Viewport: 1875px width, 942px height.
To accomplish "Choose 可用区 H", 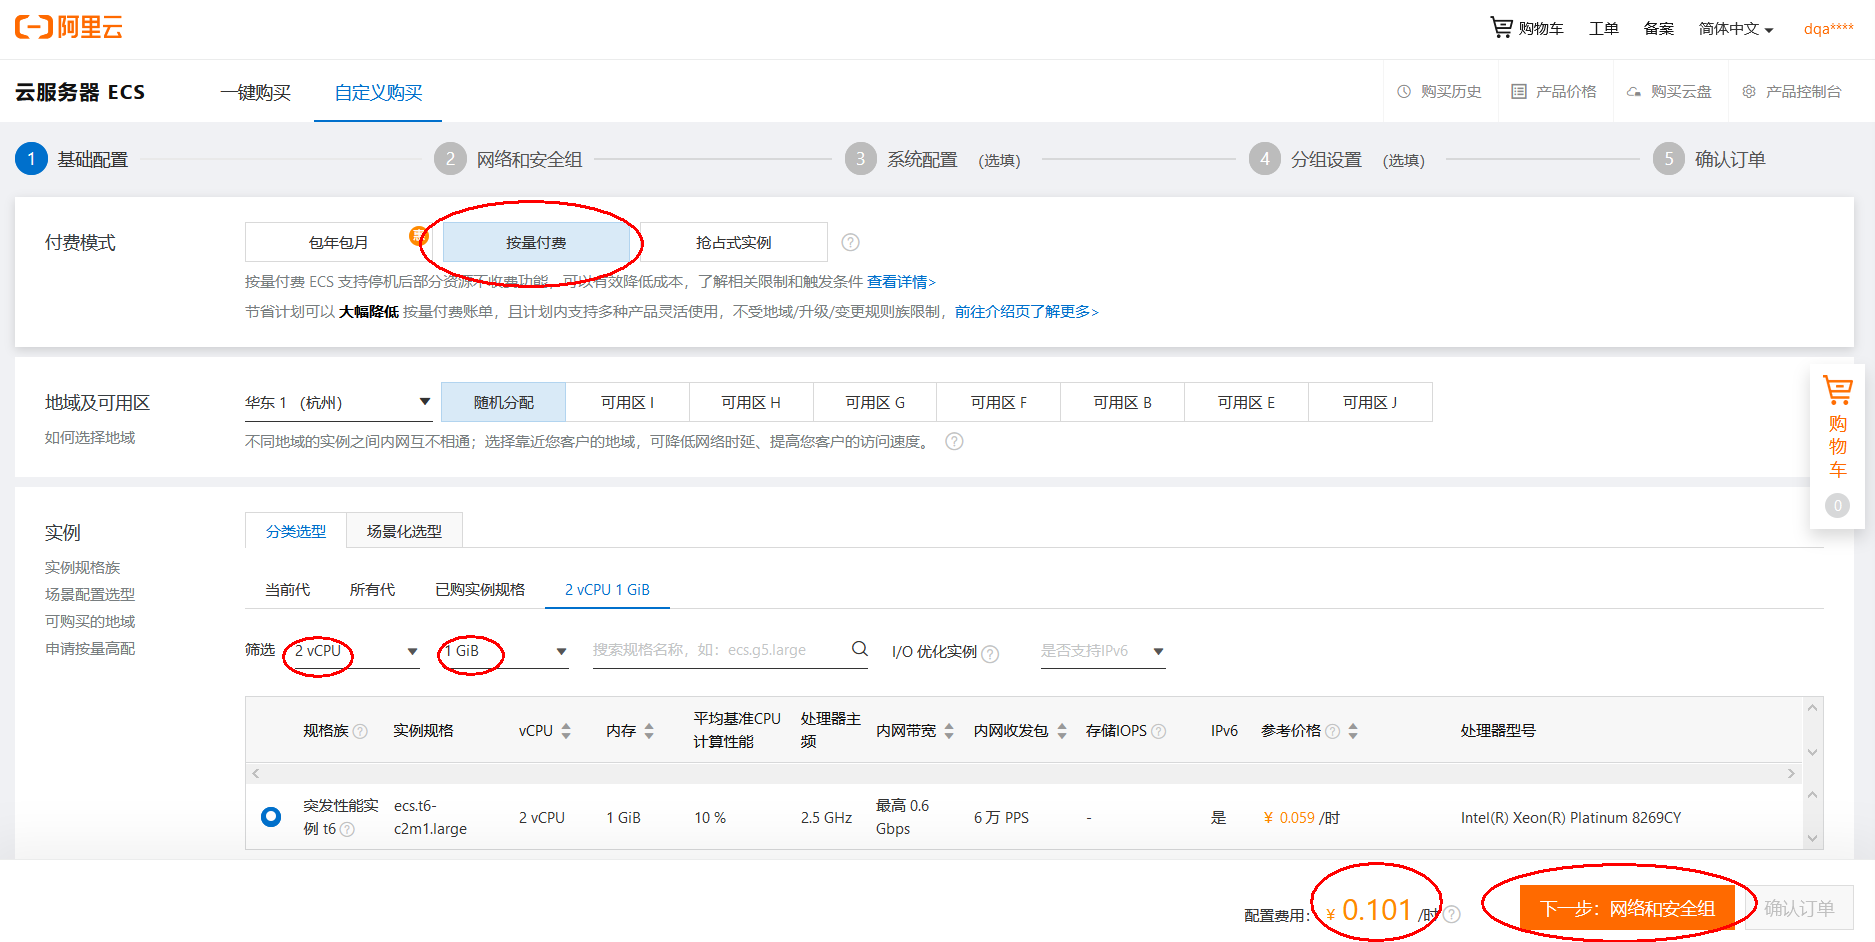I will pyautogui.click(x=751, y=402).
